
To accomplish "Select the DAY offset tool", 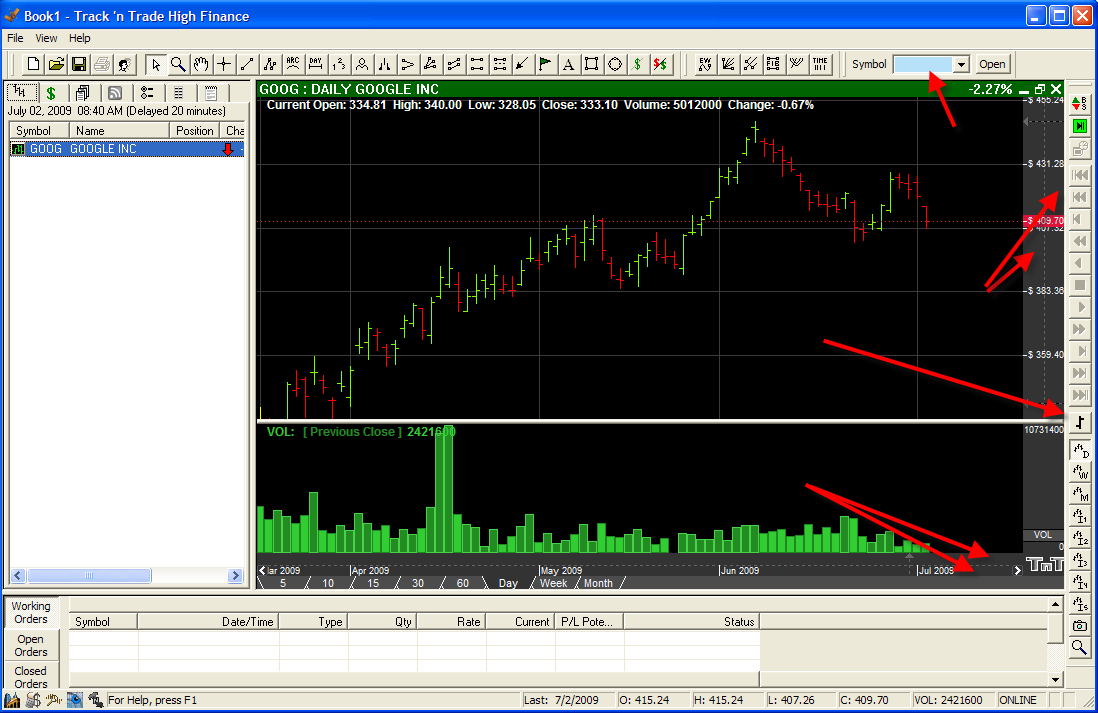I will pos(316,64).
